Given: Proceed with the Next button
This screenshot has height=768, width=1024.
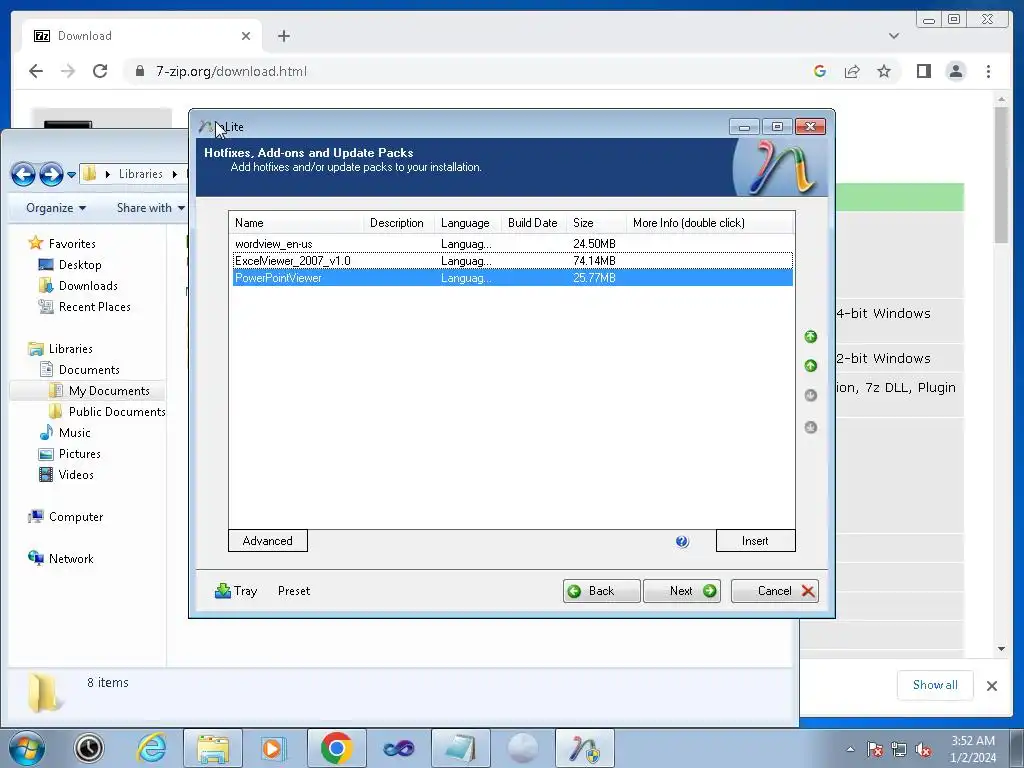Looking at the screenshot, I should click(x=682, y=591).
